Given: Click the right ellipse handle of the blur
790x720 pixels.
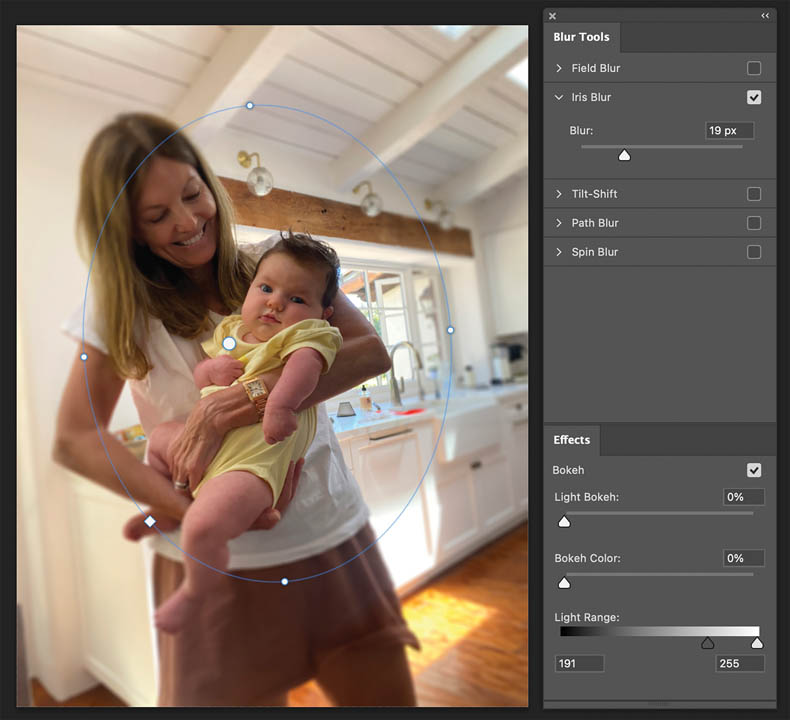Looking at the screenshot, I should point(450,329).
